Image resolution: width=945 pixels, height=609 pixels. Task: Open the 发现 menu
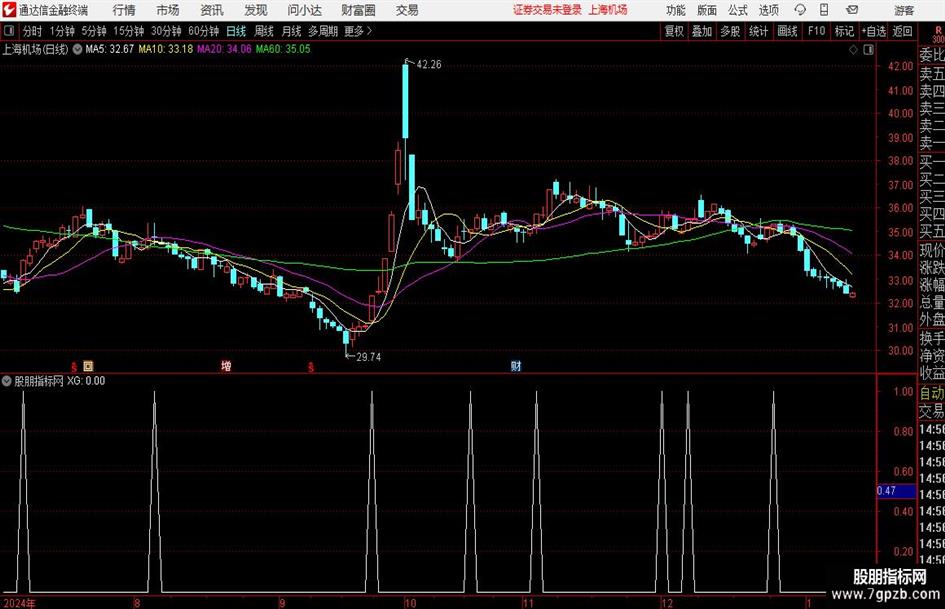pyautogui.click(x=256, y=10)
